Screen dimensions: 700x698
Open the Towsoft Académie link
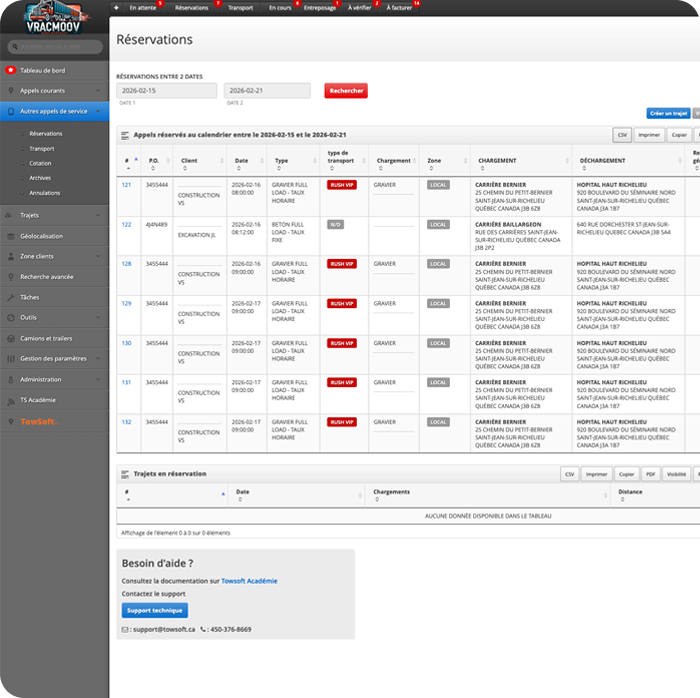(x=249, y=581)
